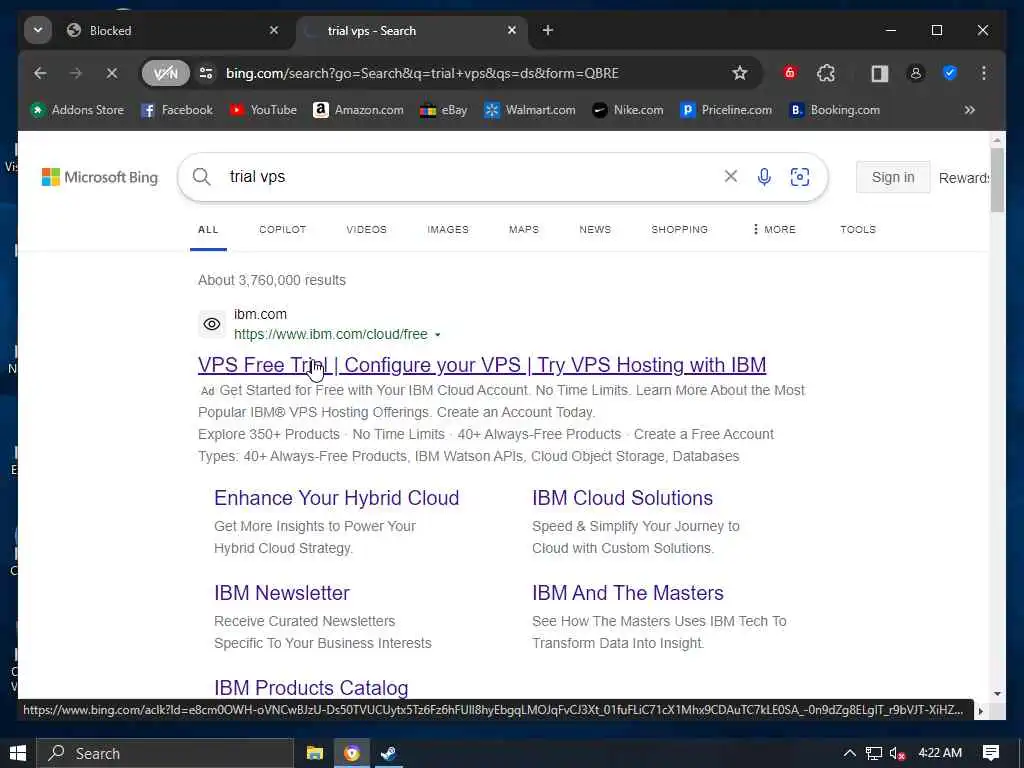Bookmark this page with the star
Screen dimensions: 1024x768
(739, 73)
